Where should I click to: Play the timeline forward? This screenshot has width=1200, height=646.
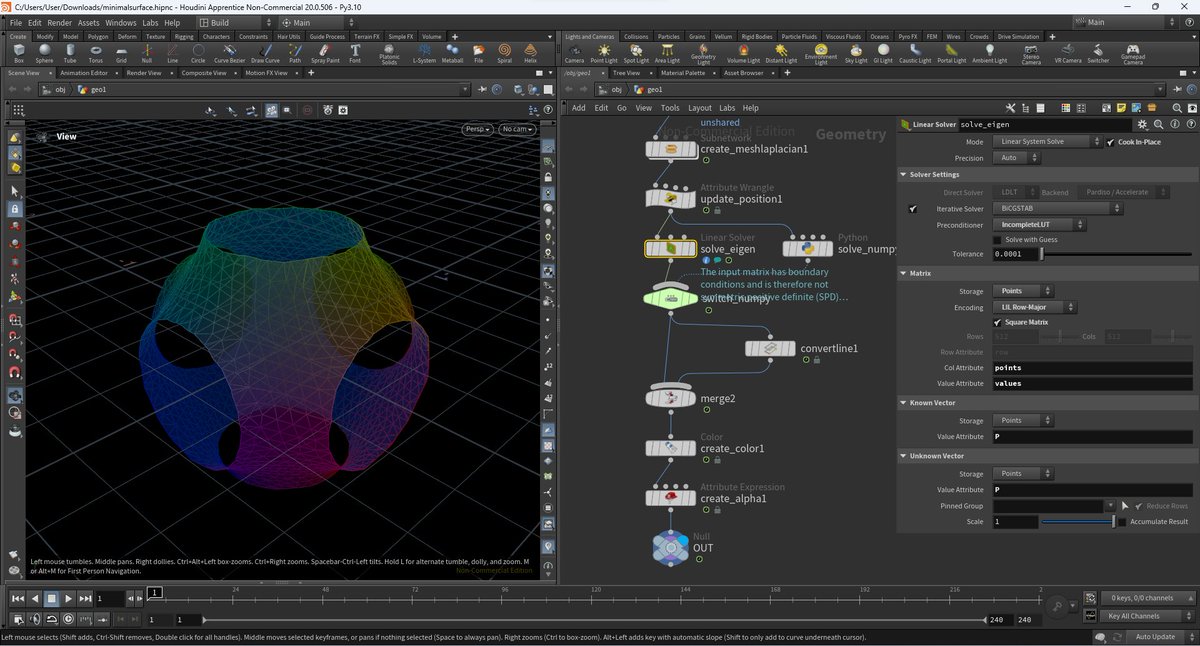(68, 598)
